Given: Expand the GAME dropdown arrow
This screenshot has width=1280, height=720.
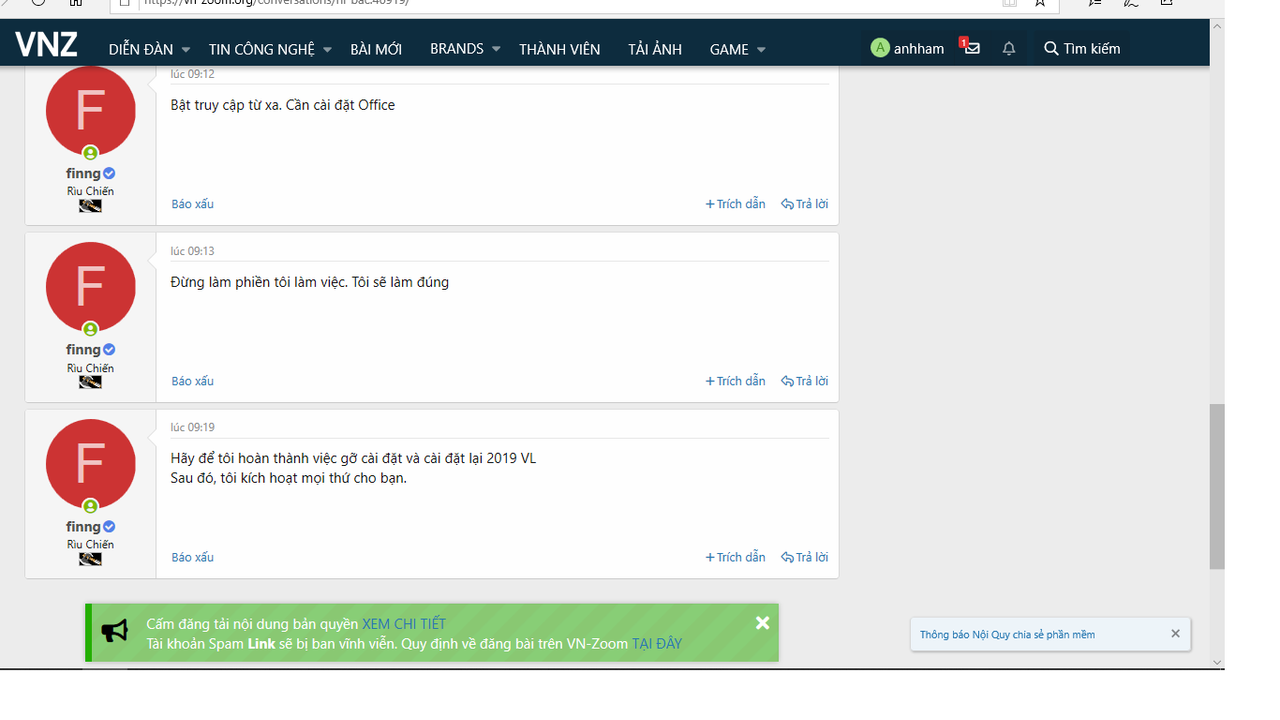Looking at the screenshot, I should tap(761, 49).
